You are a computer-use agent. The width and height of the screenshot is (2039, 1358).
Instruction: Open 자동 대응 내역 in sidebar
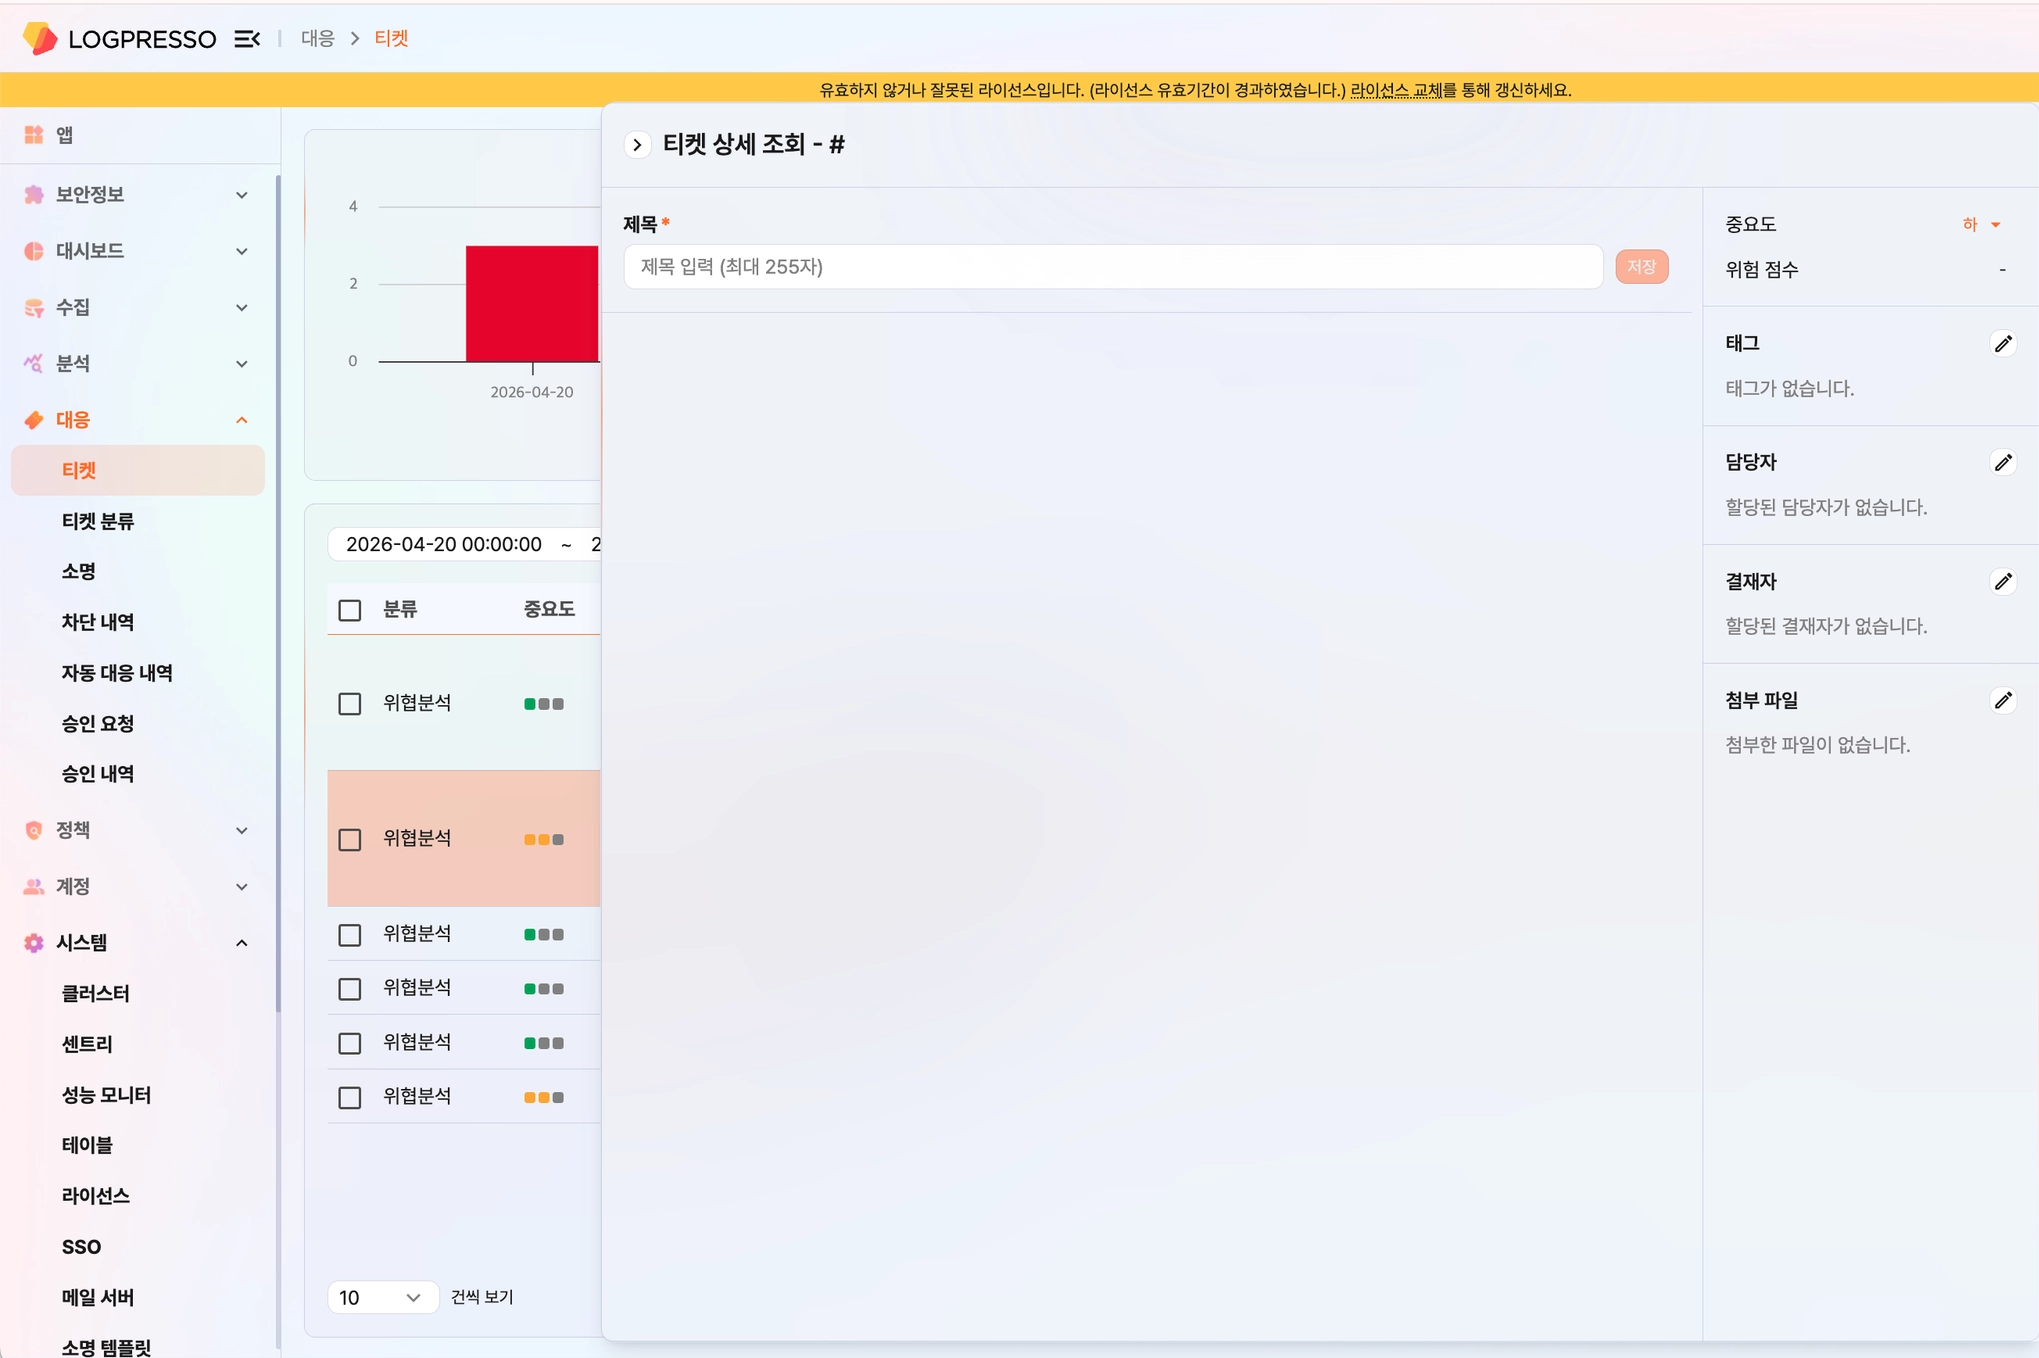(x=117, y=673)
